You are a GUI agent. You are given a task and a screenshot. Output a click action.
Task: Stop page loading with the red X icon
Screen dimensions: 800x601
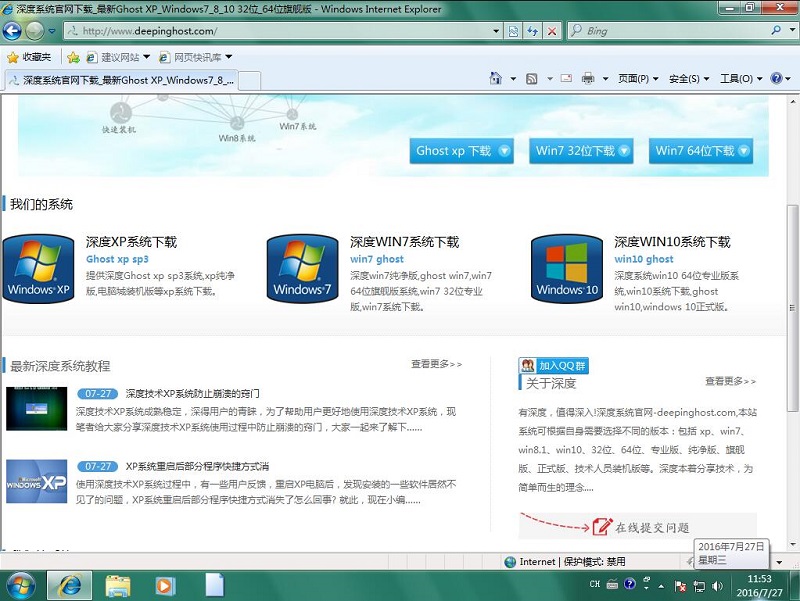tap(551, 31)
